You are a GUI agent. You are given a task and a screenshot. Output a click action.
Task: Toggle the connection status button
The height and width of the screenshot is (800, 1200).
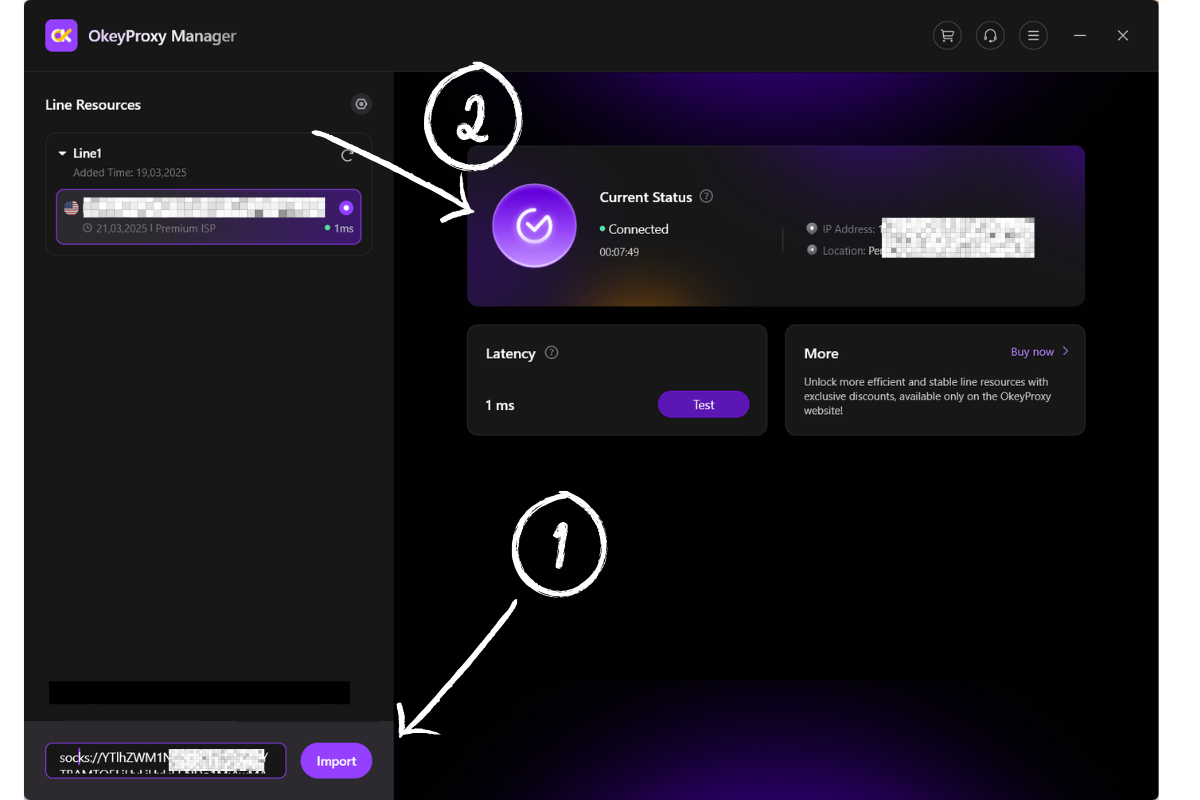pos(534,226)
